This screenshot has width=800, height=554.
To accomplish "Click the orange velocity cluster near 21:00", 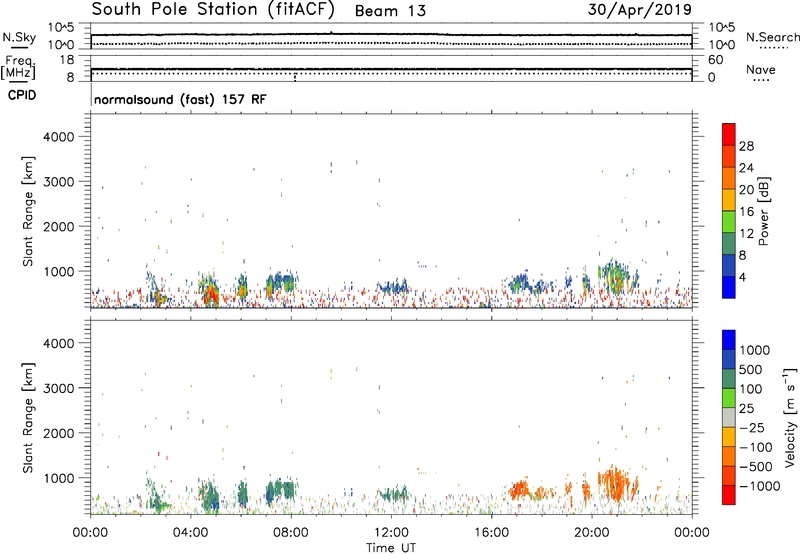I will pyautogui.click(x=615, y=484).
